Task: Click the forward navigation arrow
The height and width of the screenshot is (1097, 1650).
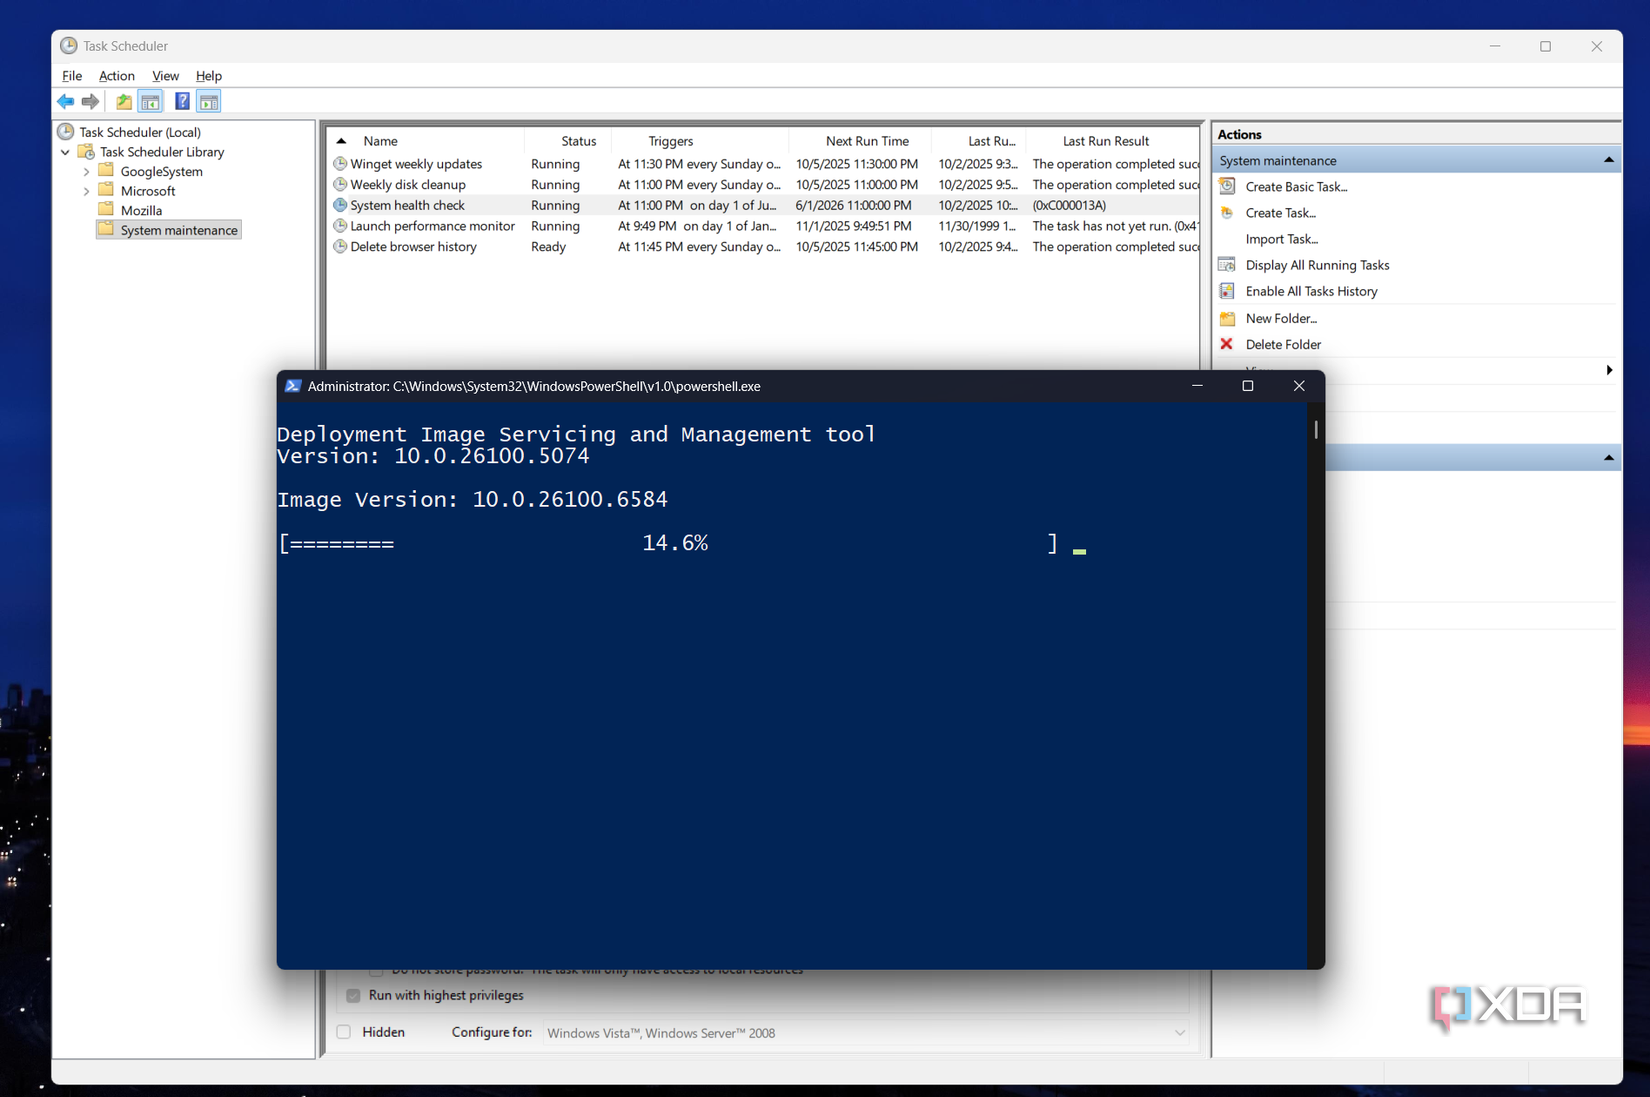Action: (90, 101)
